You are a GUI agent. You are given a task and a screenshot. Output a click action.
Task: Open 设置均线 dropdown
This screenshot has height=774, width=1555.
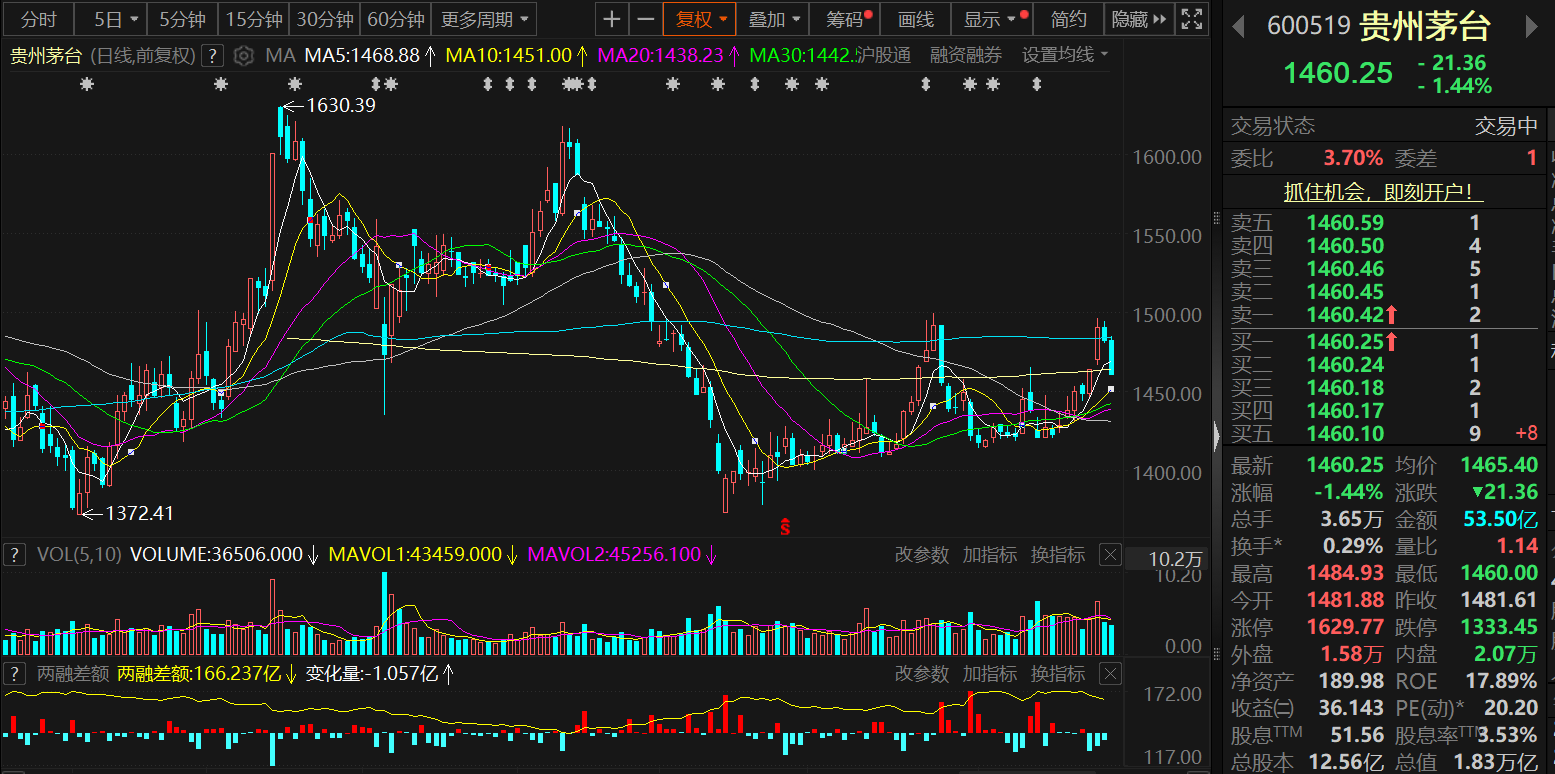pos(1065,56)
